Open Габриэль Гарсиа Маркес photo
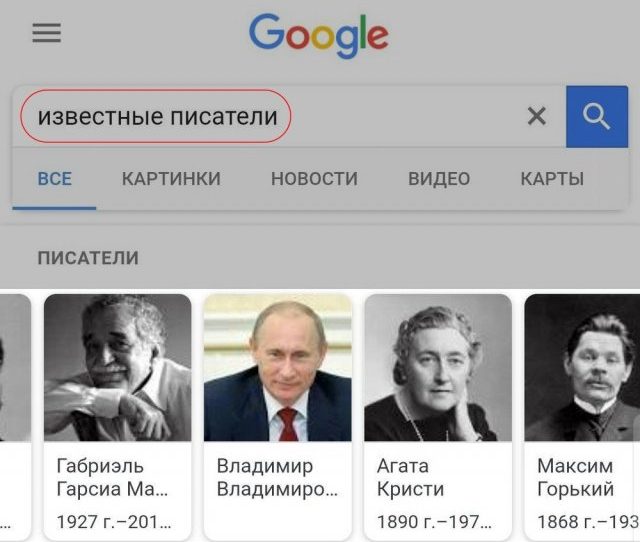Image resolution: width=640 pixels, height=542 pixels. coord(118,367)
